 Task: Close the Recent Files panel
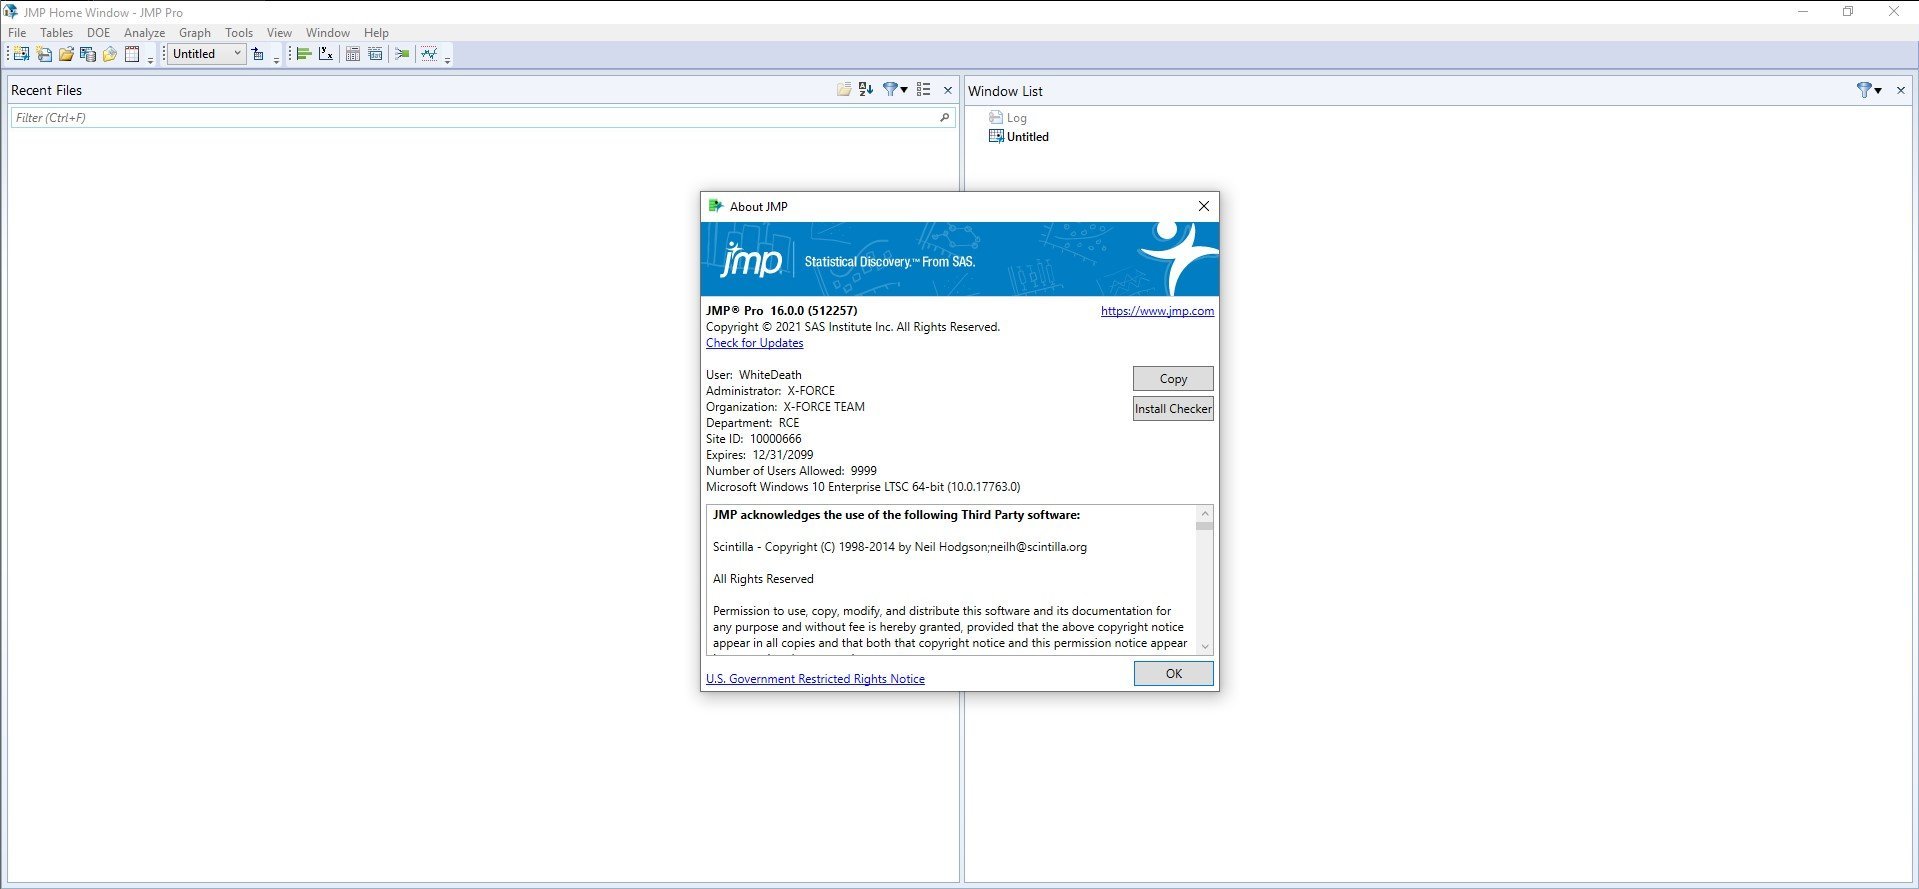[x=948, y=90]
